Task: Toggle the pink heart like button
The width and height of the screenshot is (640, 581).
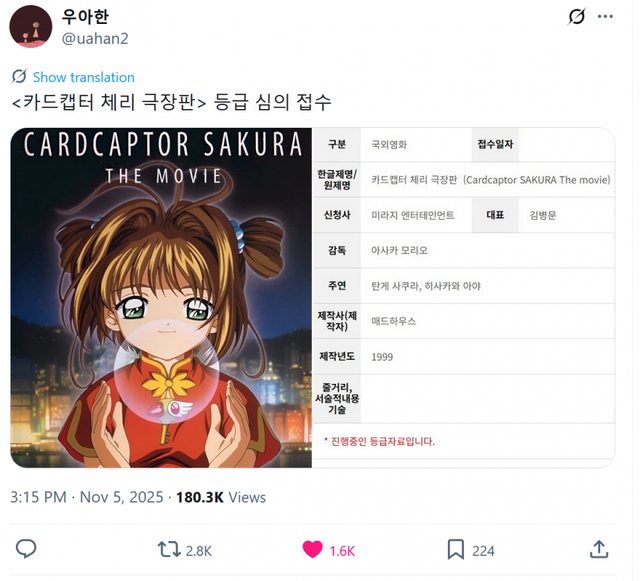Action: pos(312,549)
